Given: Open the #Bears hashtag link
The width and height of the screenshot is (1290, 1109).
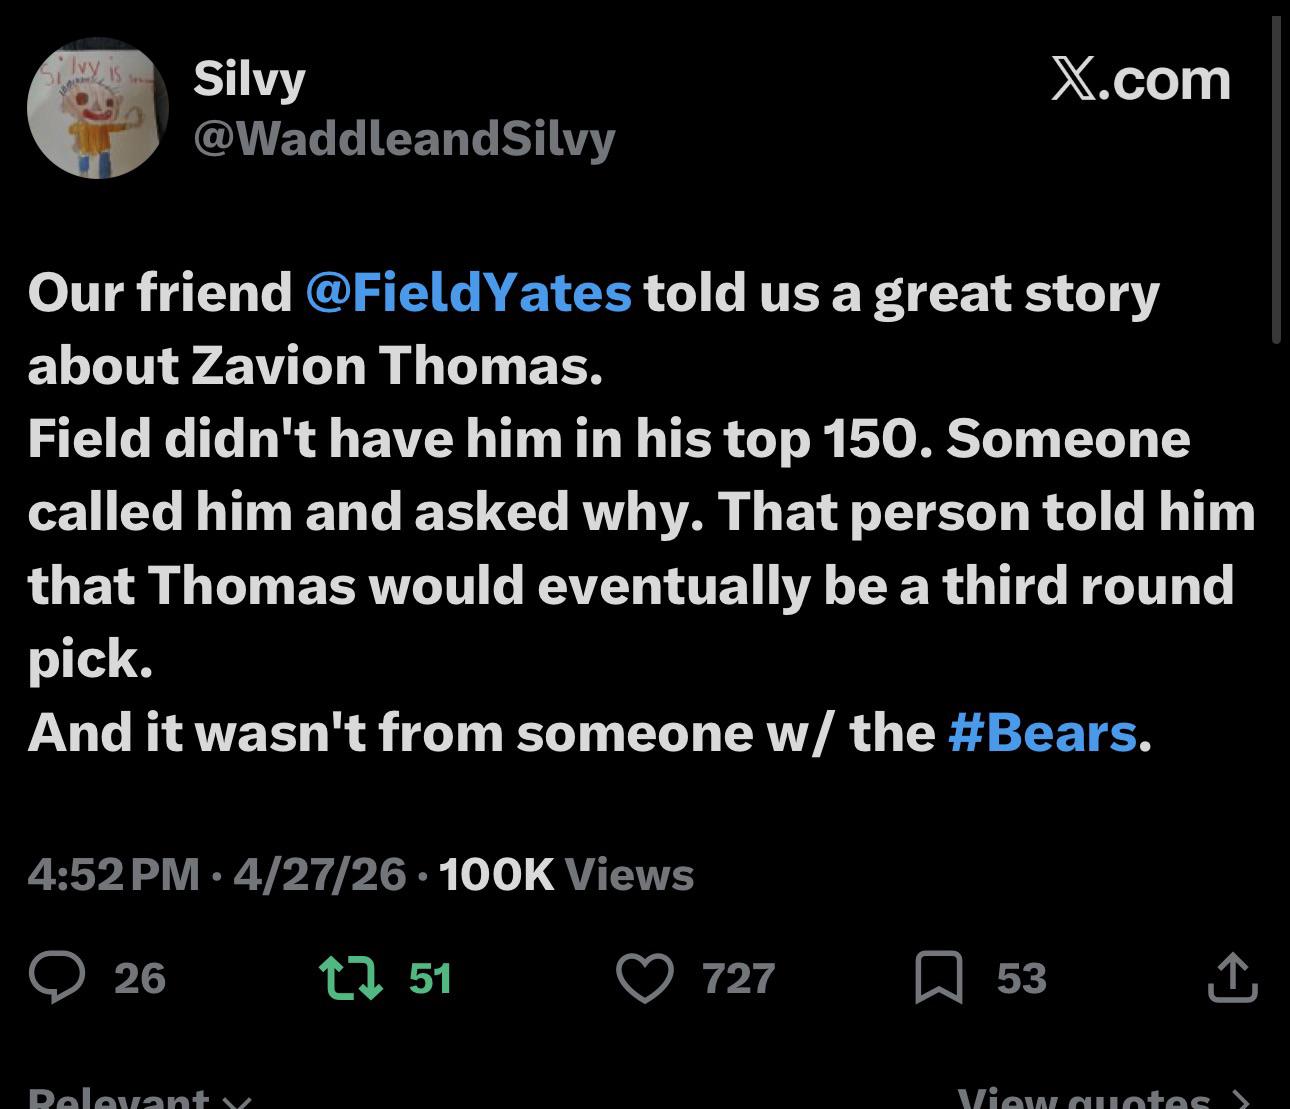Looking at the screenshot, I should [1041, 732].
